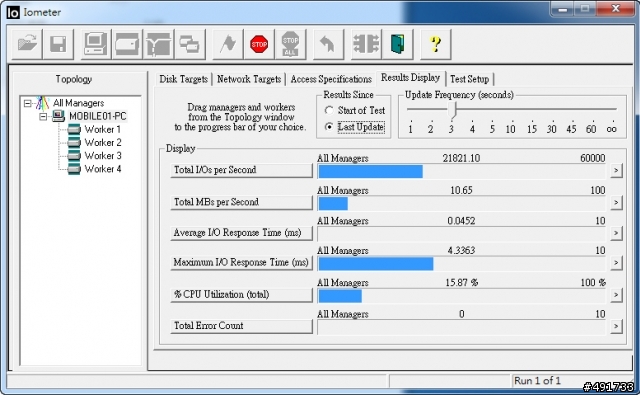This screenshot has width=640, height=395.
Task: Select Worker 1 in topology tree
Action: 102,129
